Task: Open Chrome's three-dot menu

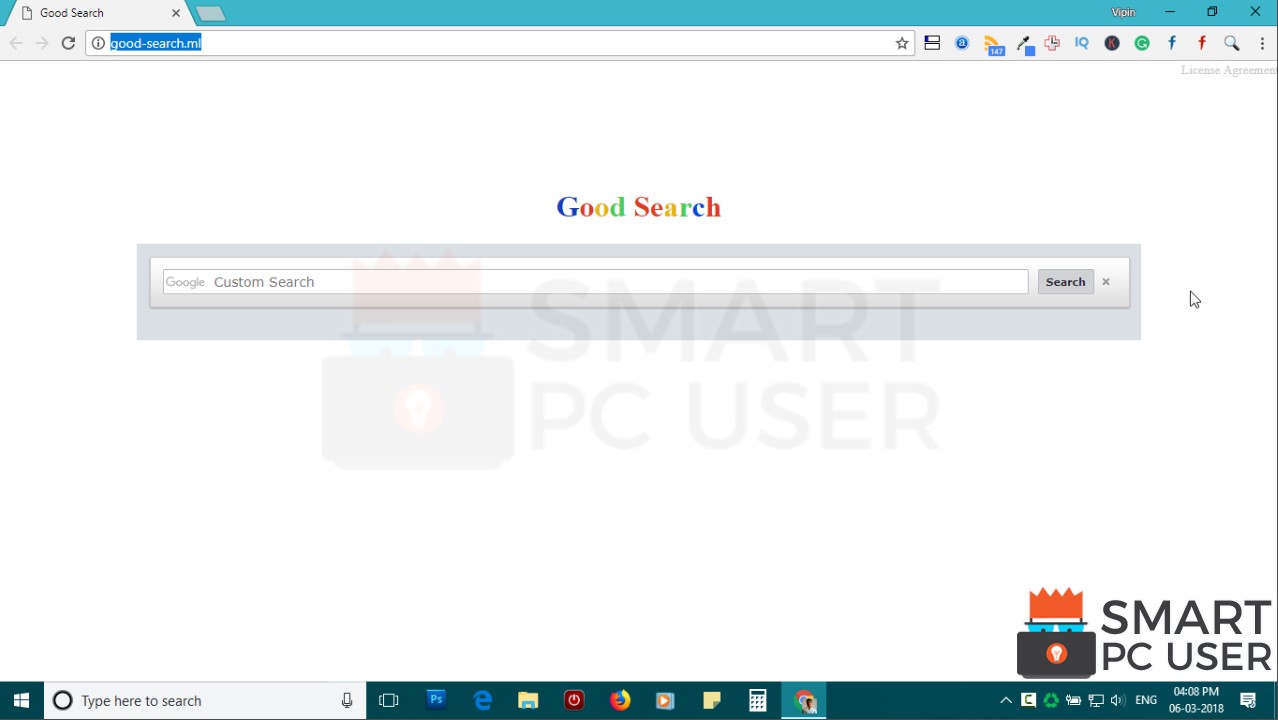Action: pos(1262,43)
